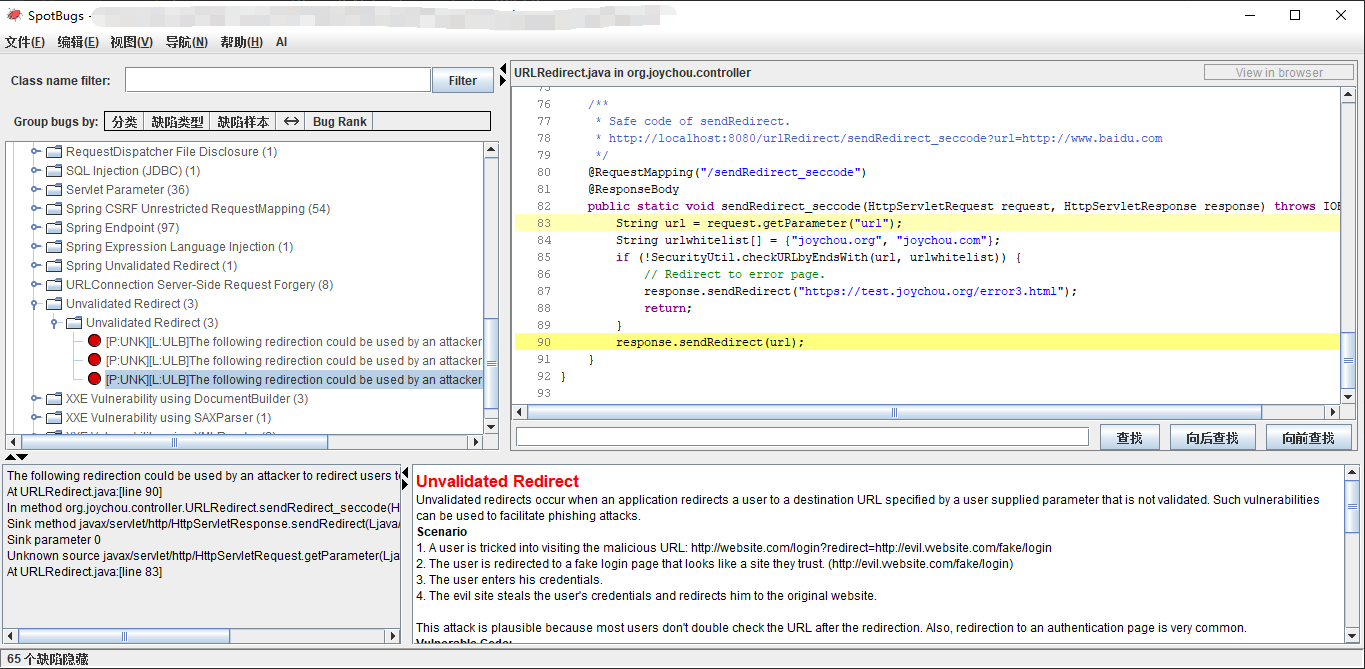Expand the Servlet Parameter (36) node

pyautogui.click(x=35, y=190)
